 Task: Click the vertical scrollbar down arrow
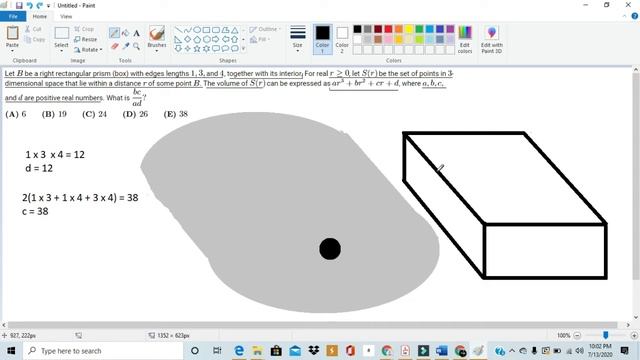[x=636, y=317]
